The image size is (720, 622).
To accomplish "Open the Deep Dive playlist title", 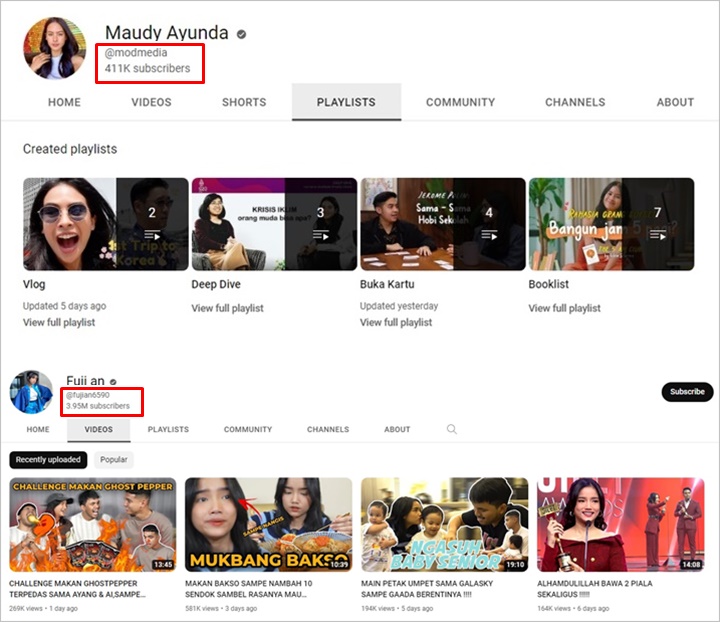I will coord(216,285).
